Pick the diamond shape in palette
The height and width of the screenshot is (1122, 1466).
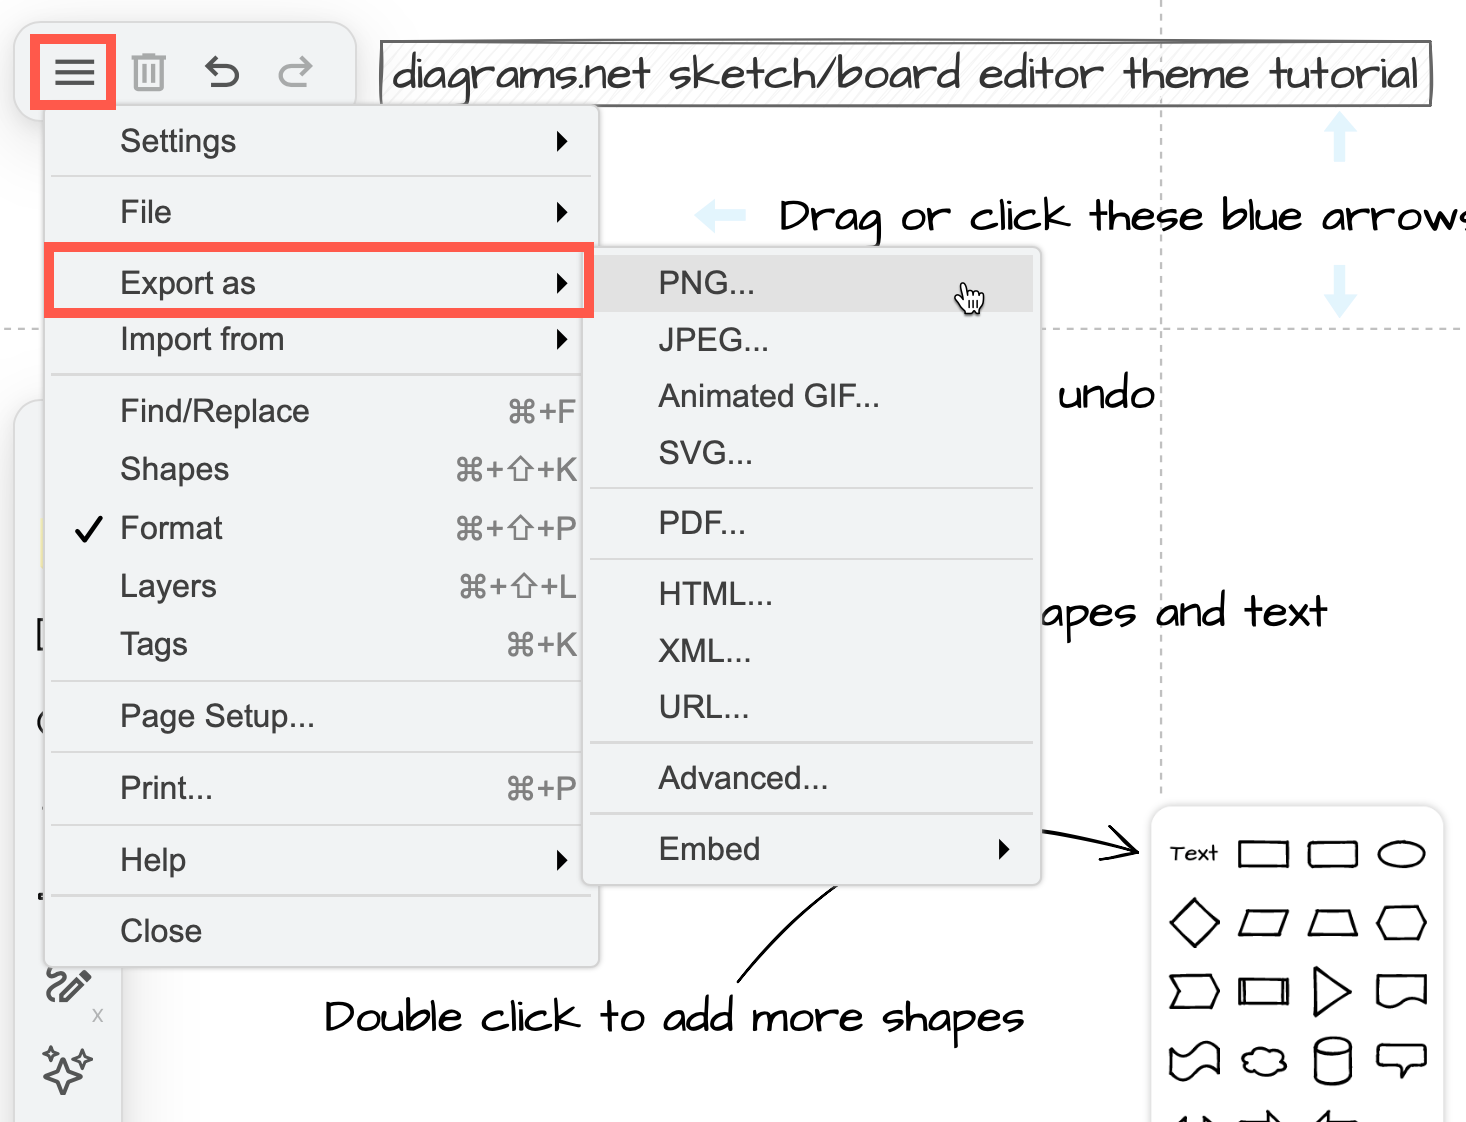click(1194, 922)
